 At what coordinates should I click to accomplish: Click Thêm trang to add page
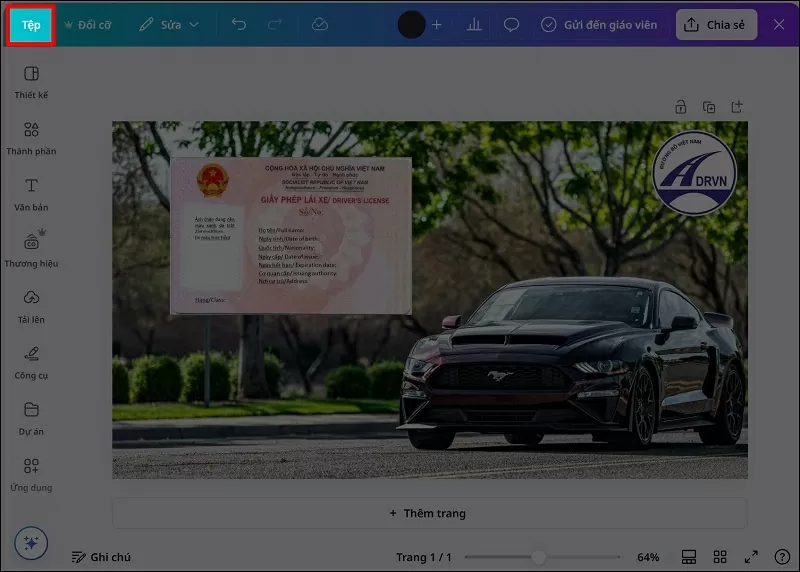[429, 513]
